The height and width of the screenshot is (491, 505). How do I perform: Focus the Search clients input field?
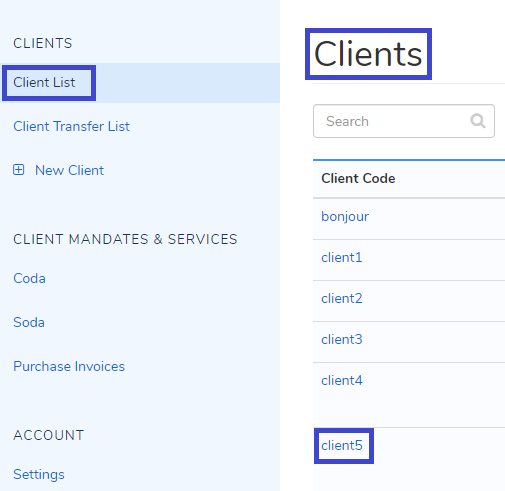[404, 121]
